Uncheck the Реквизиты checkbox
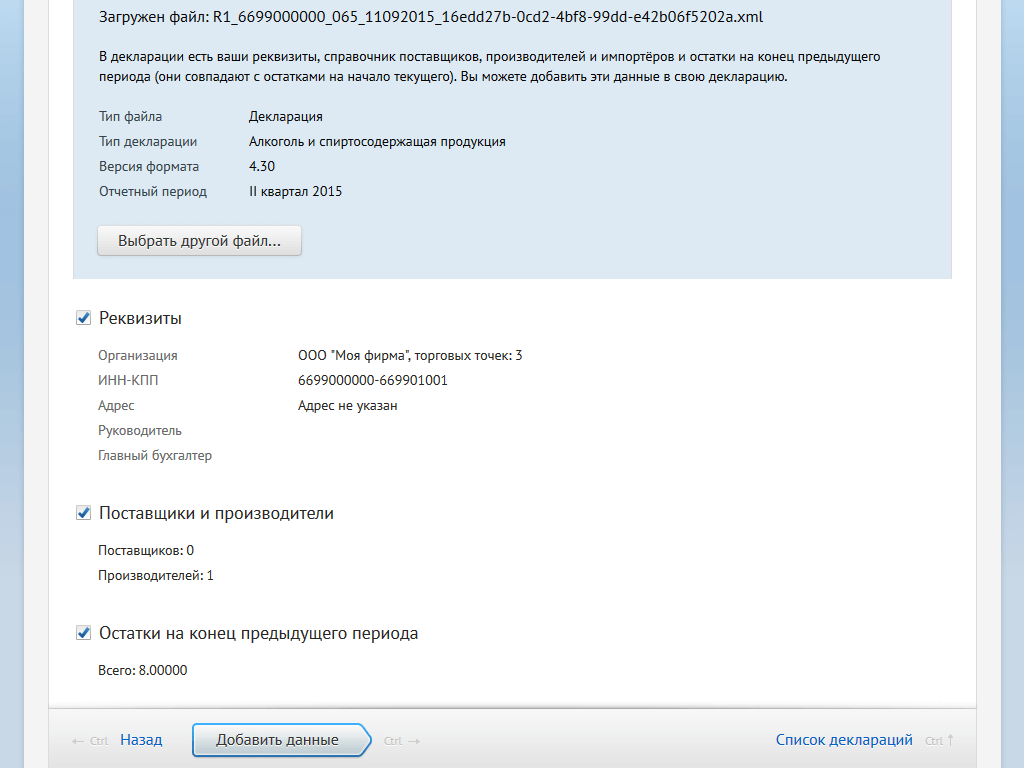The image size is (1024, 768). tap(84, 318)
